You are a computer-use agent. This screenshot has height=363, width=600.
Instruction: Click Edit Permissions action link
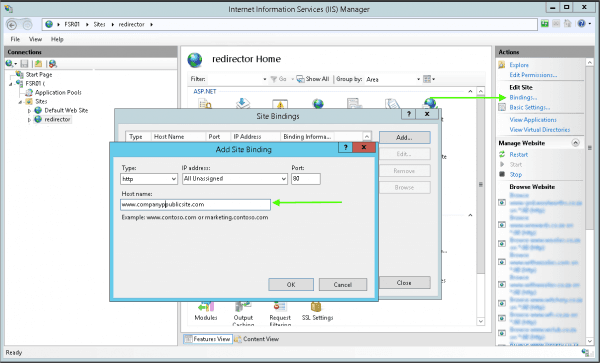click(533, 75)
